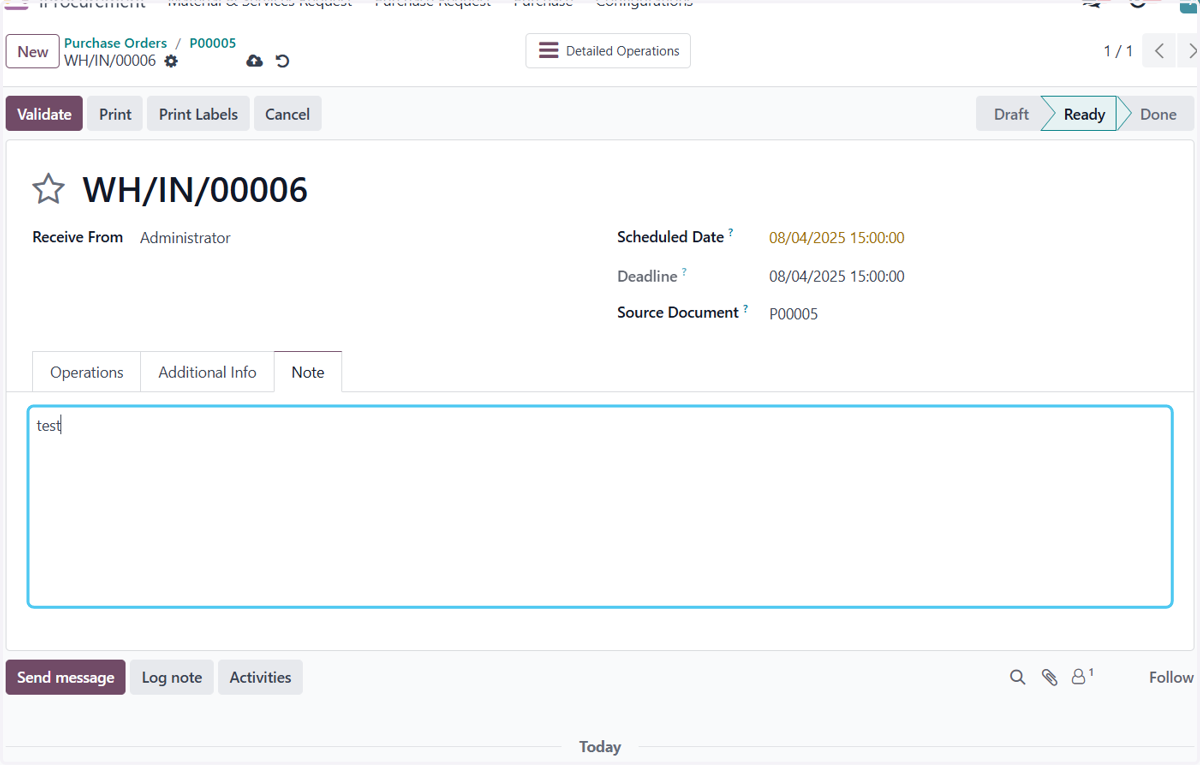1200x765 pixels.
Task: Click Print Labels
Action: pyautogui.click(x=198, y=114)
